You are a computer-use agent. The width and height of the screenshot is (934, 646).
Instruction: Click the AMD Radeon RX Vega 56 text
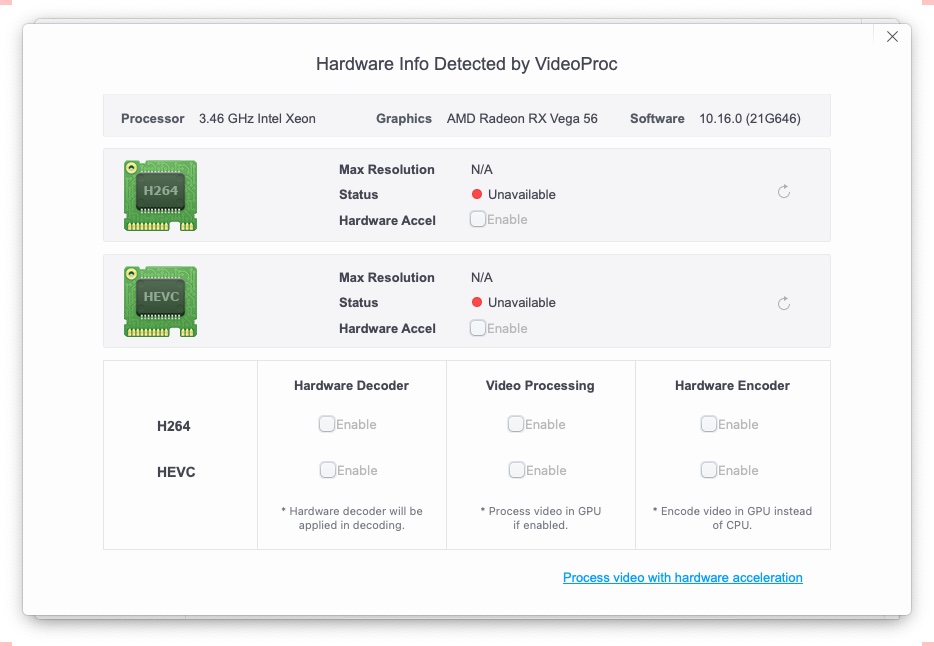pos(522,119)
